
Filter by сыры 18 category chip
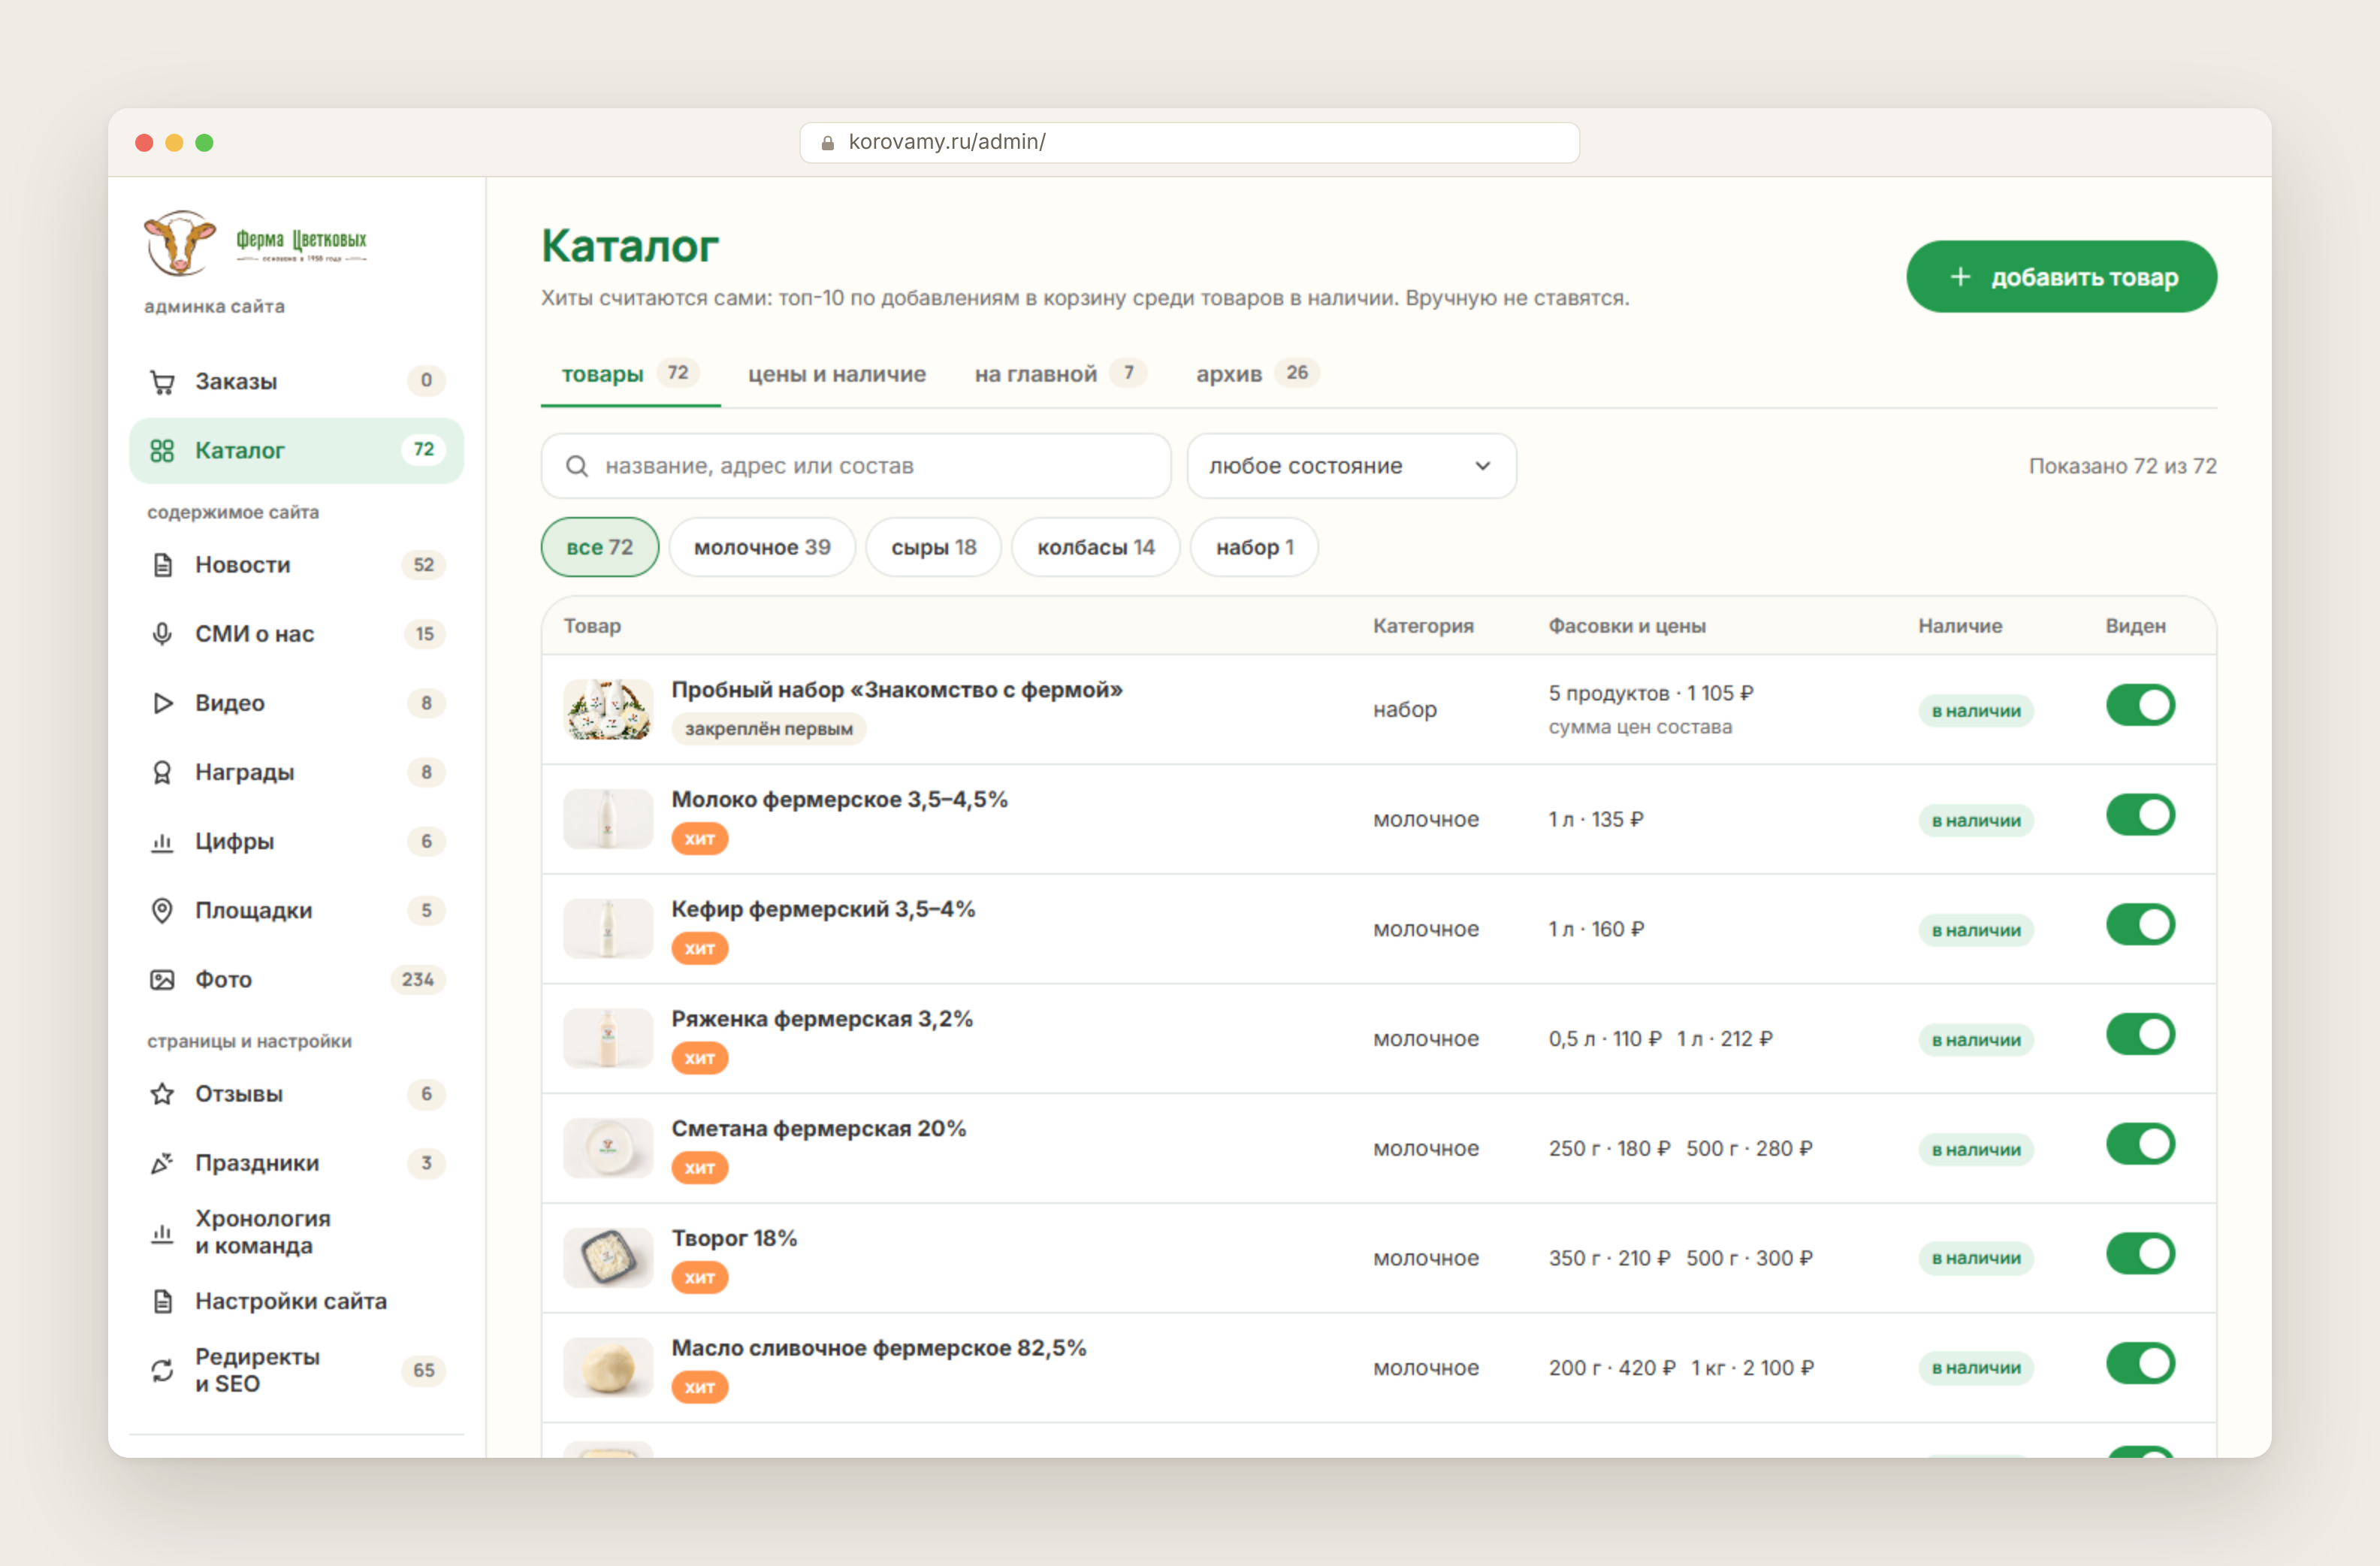pyautogui.click(x=933, y=547)
